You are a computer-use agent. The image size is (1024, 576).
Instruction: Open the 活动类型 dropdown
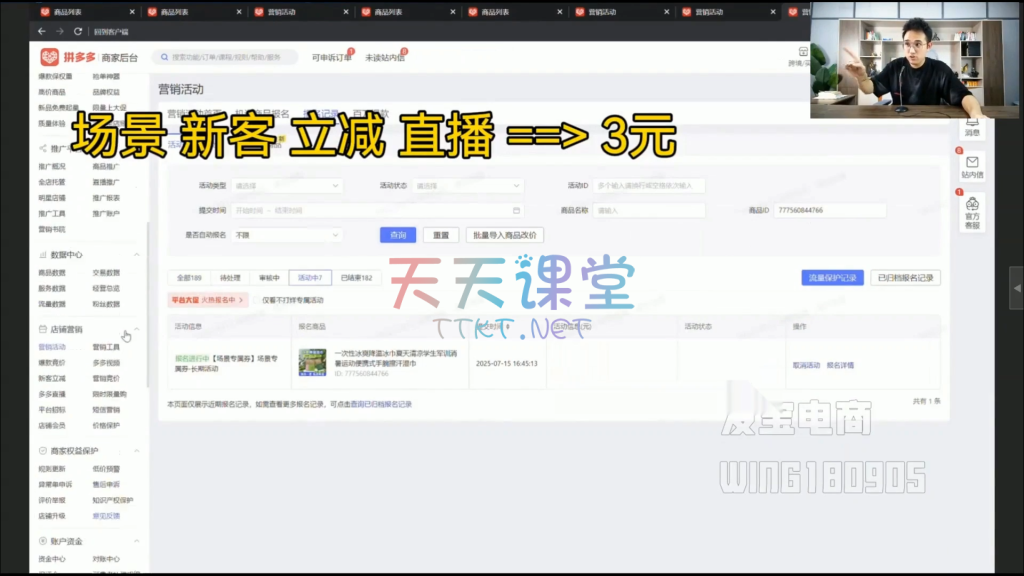pyautogui.click(x=287, y=186)
